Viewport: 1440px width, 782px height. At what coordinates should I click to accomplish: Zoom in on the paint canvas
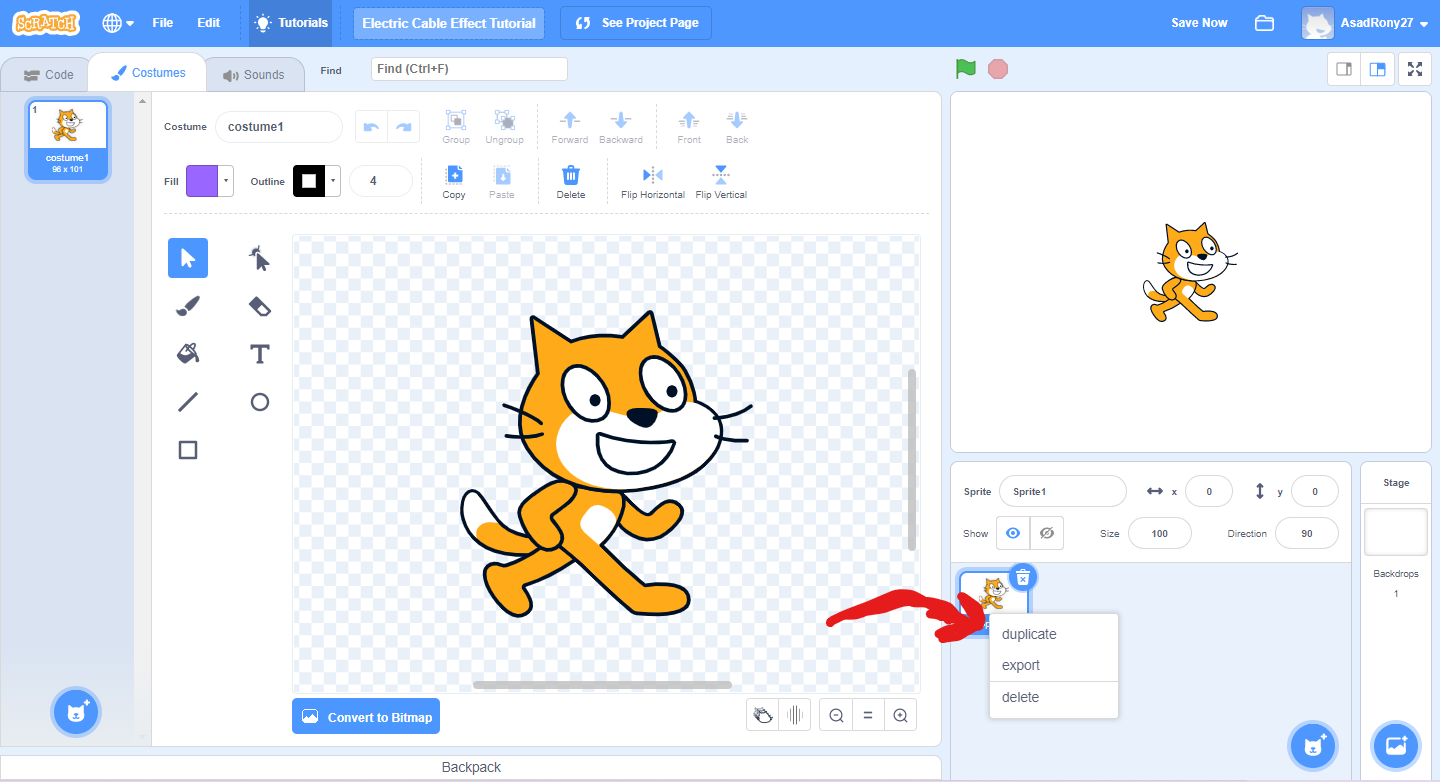899,715
